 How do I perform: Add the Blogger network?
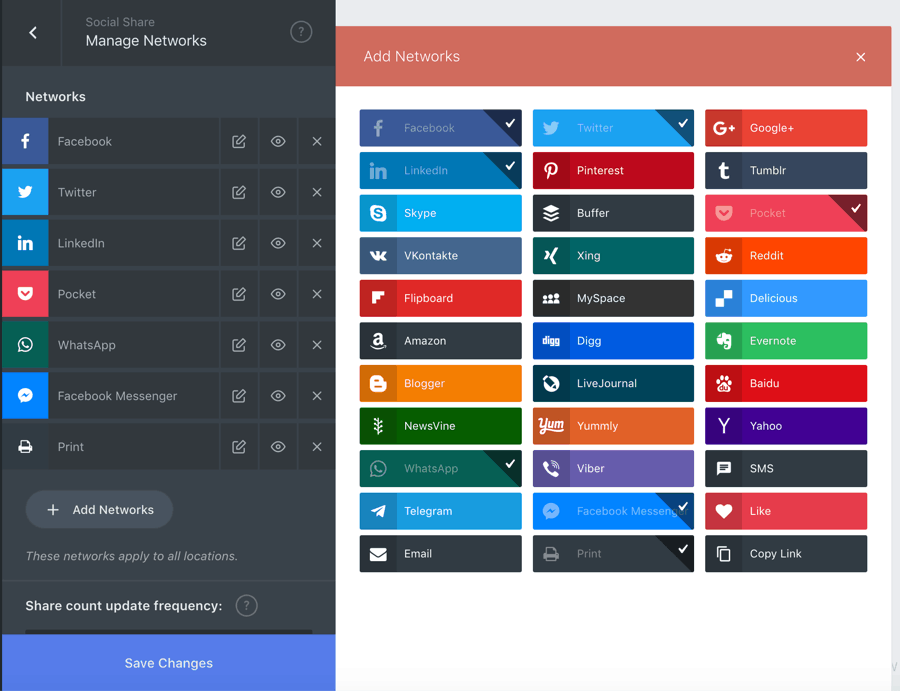pos(440,383)
